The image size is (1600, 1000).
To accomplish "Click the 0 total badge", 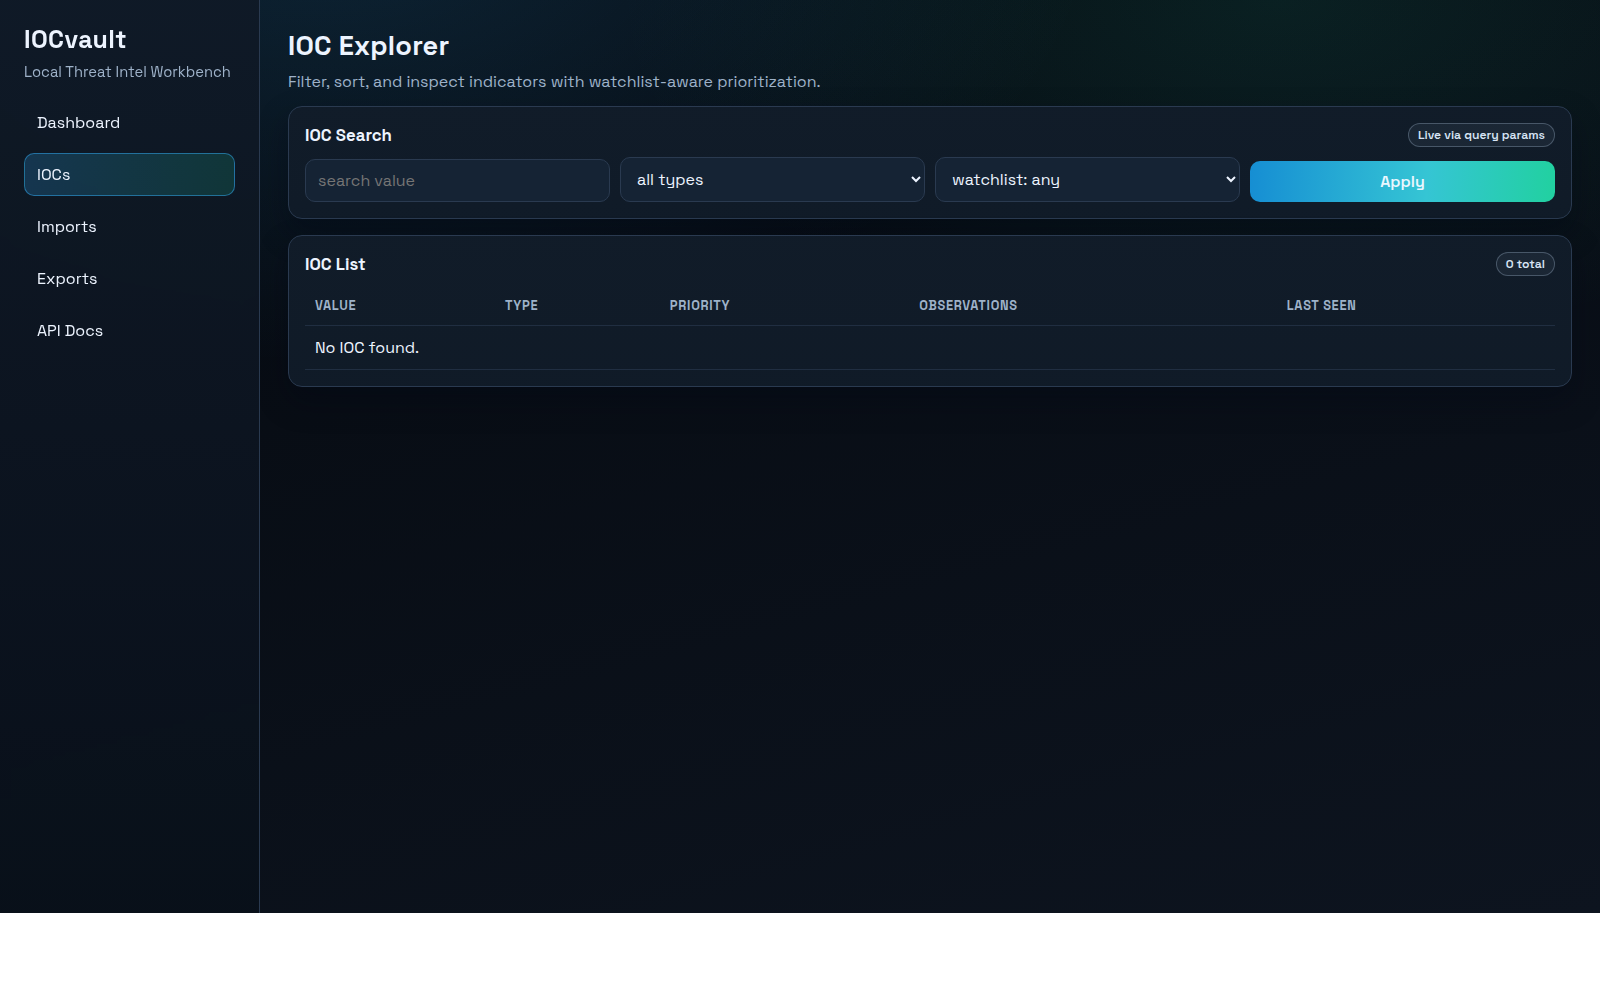I will 1525,264.
